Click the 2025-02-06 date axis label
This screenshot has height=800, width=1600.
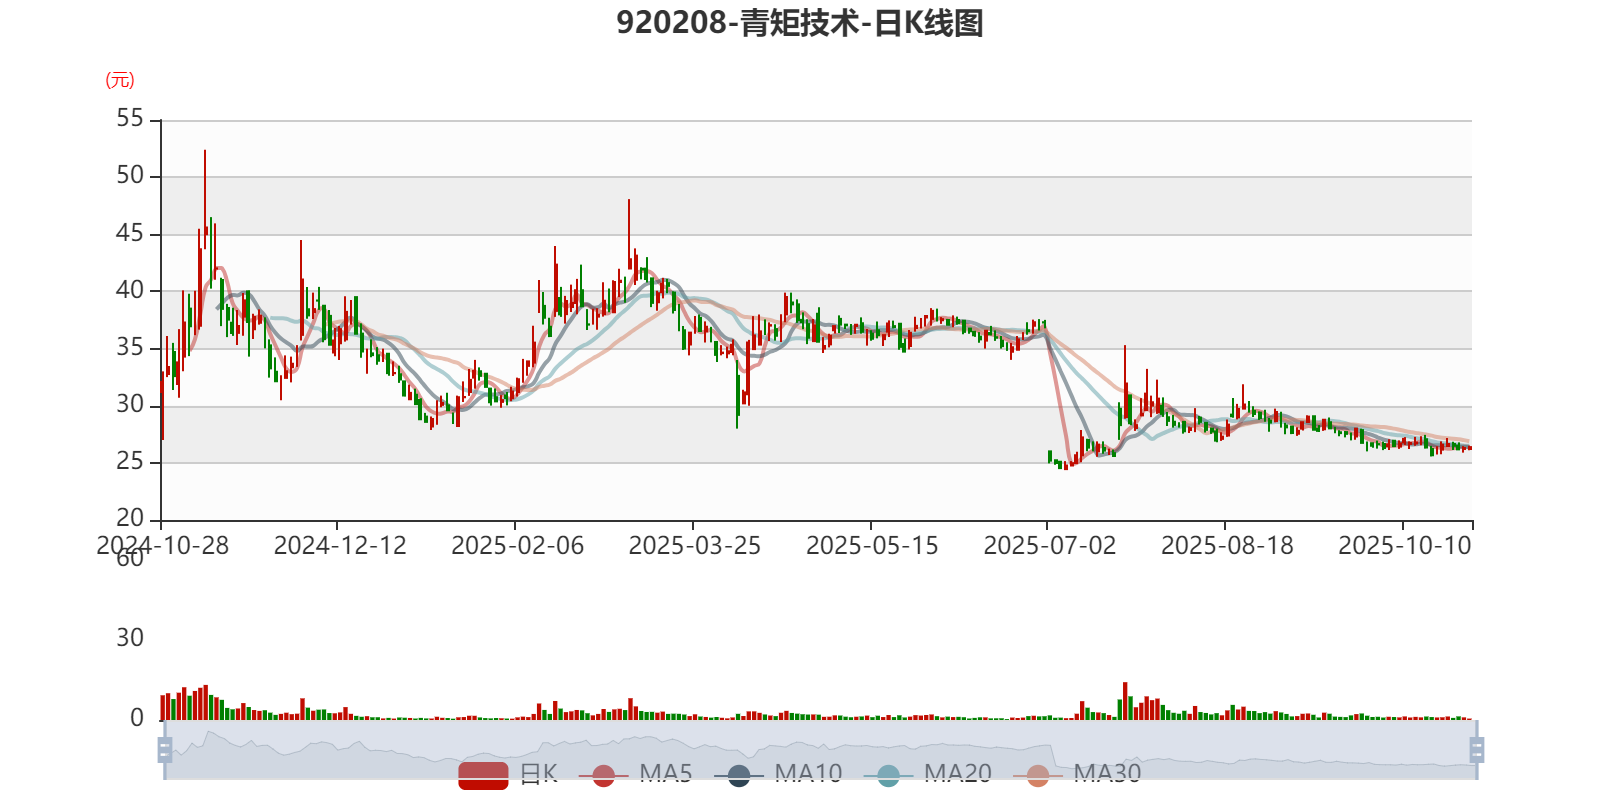(x=517, y=545)
